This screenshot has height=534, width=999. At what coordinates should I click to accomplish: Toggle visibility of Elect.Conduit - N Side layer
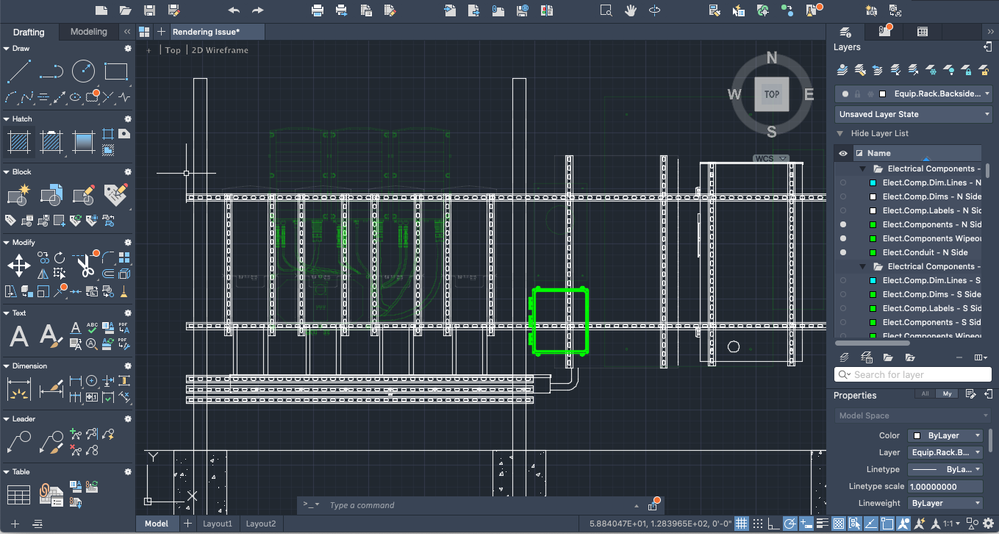[843, 253]
